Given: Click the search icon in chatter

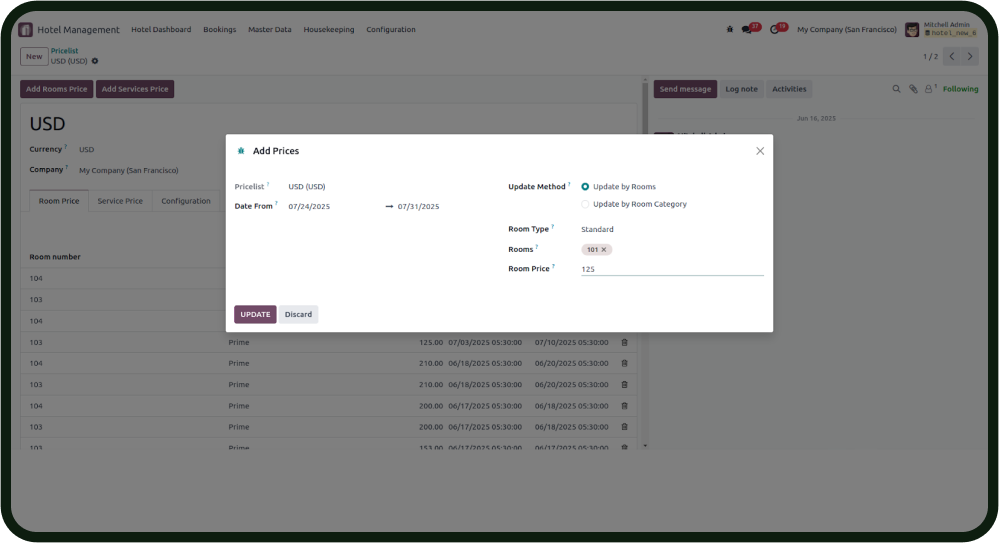Looking at the screenshot, I should [896, 89].
